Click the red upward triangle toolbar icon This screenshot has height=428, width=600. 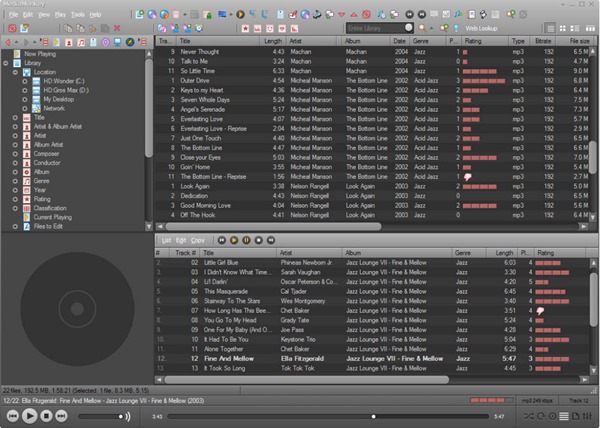click(354, 15)
